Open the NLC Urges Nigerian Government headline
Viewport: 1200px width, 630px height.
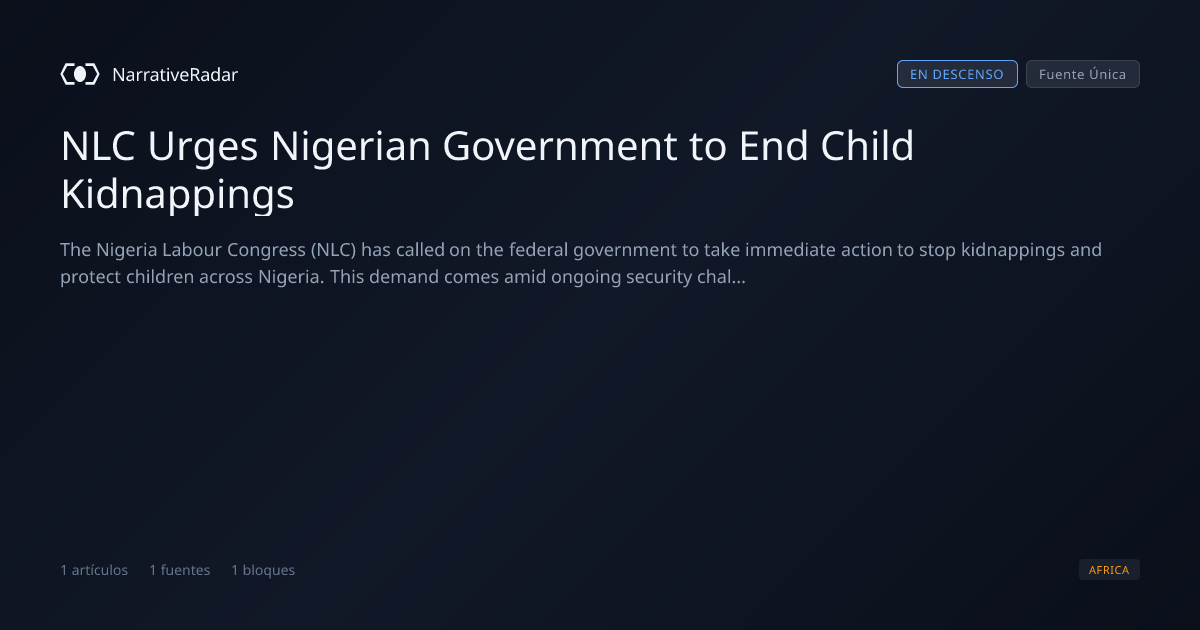(488, 170)
